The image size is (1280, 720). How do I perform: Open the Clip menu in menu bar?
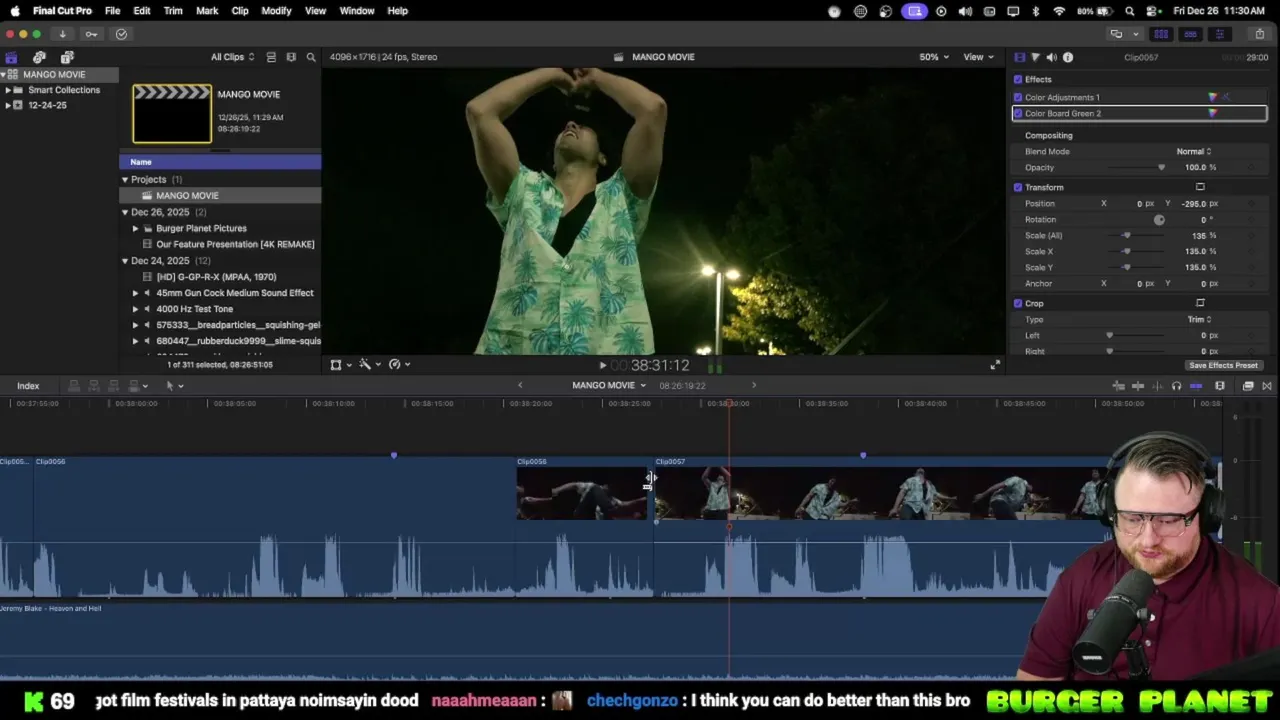click(240, 11)
